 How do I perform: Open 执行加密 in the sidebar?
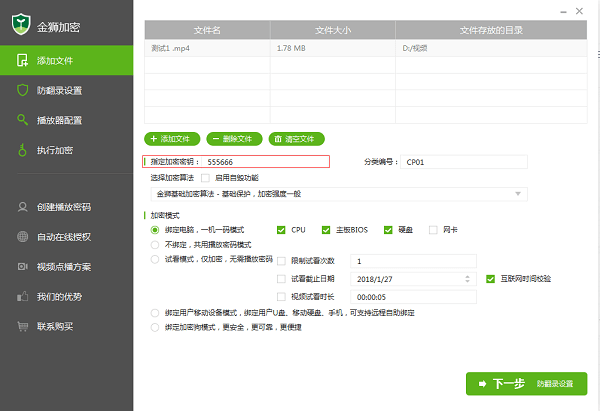coord(67,150)
